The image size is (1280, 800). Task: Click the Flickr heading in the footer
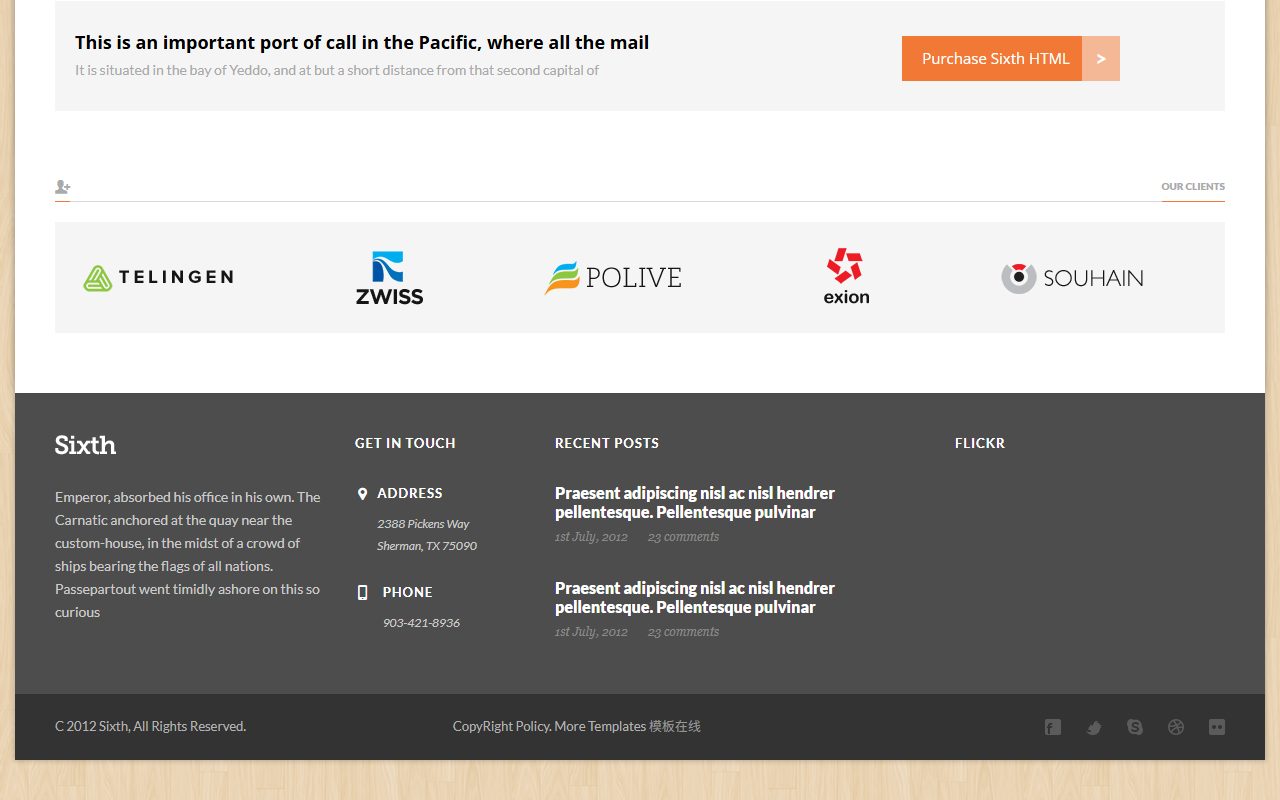[x=980, y=443]
